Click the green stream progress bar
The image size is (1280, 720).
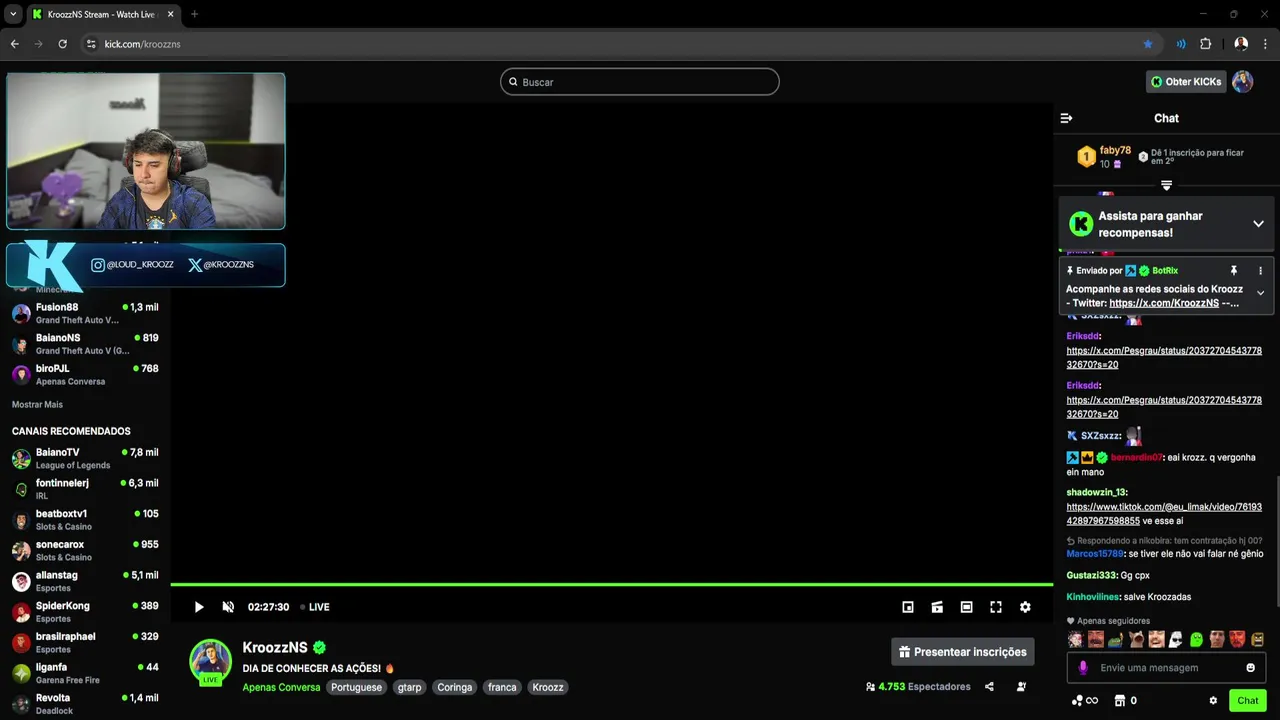point(612,584)
